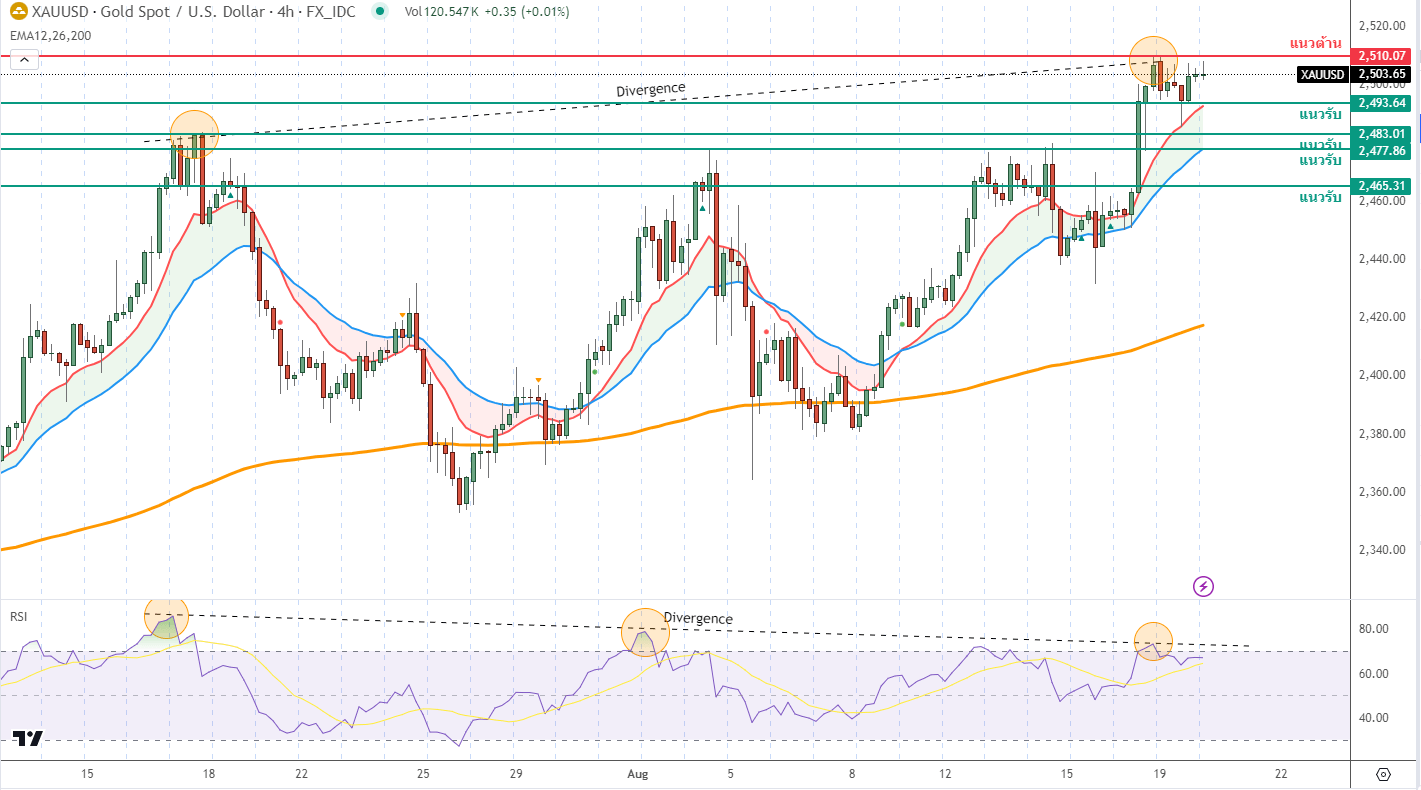Select the green 2,477.86 support price label
This screenshot has width=1421, height=790.
pos(1380,150)
